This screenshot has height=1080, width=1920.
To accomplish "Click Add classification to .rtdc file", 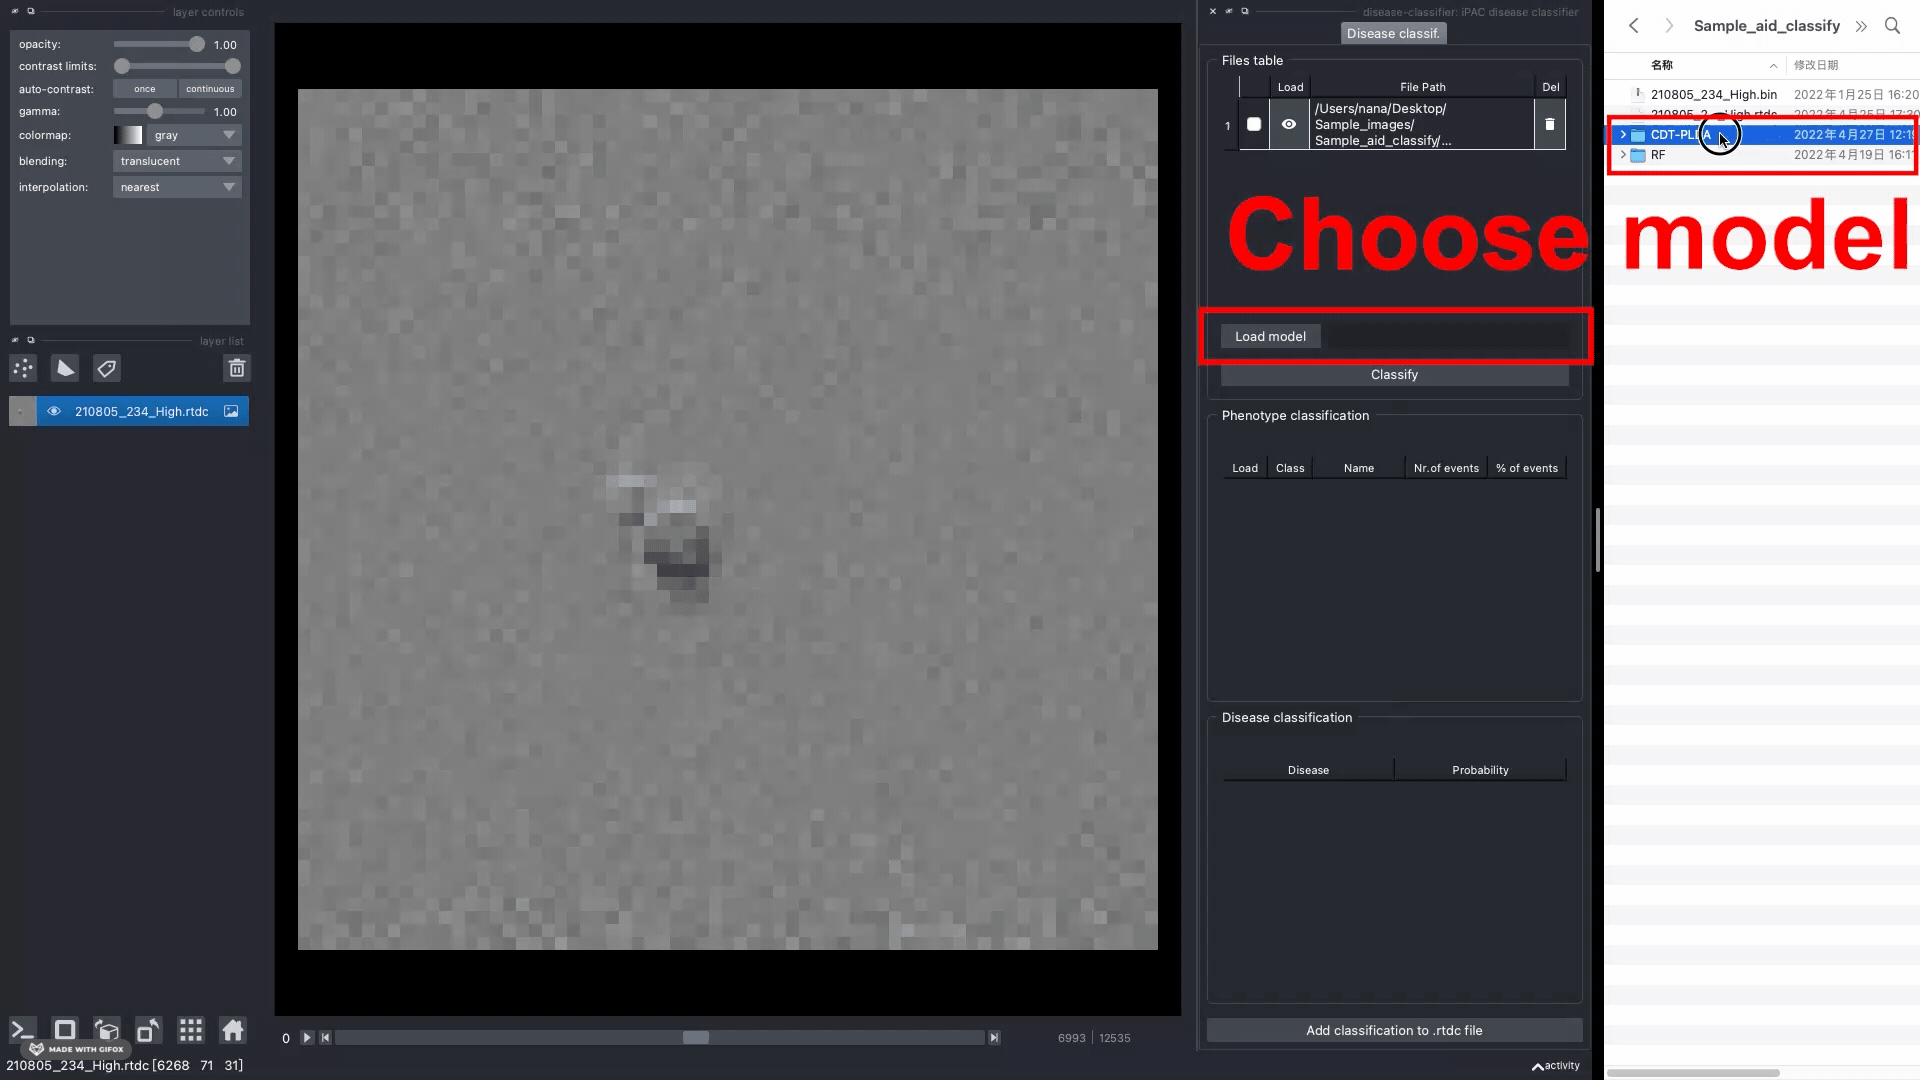I will (1393, 1030).
